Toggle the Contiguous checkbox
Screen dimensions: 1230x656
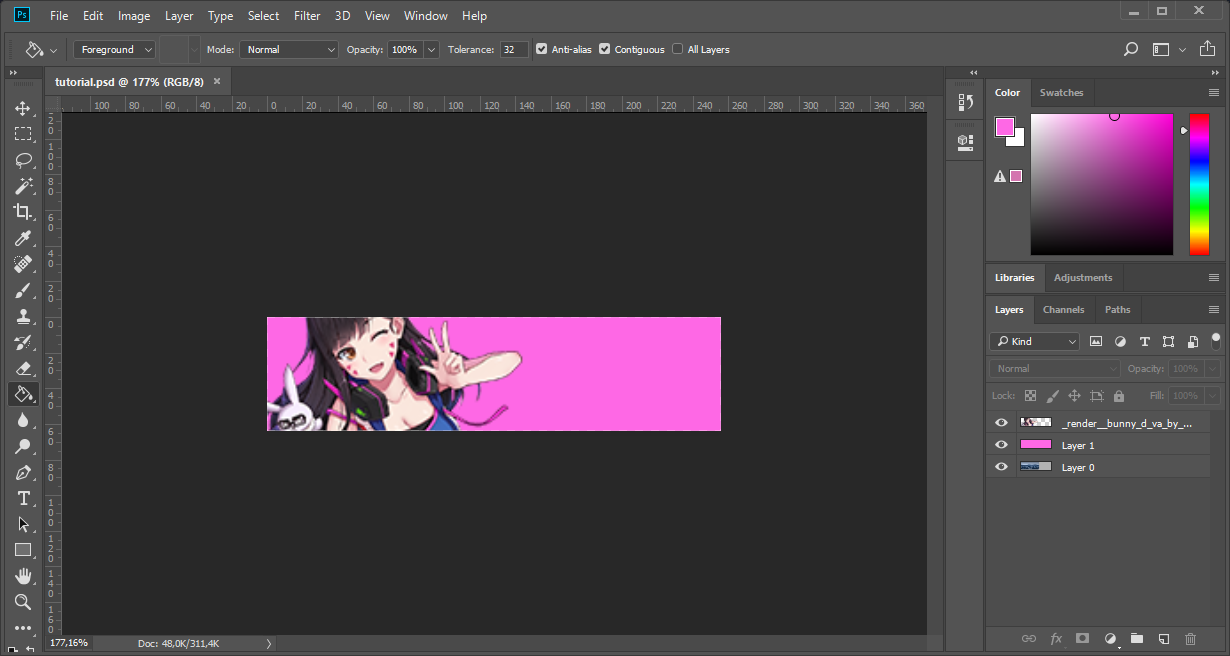coord(605,49)
